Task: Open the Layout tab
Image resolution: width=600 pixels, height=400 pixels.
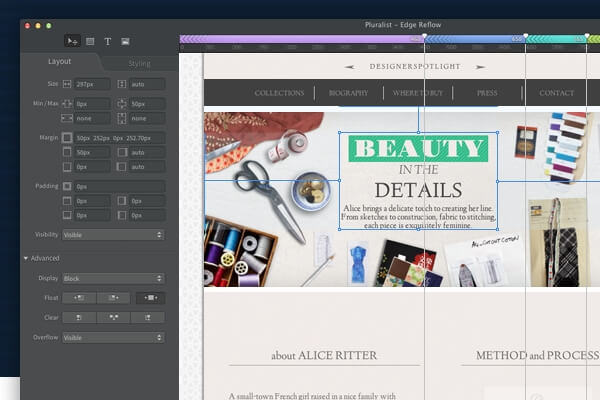Action: (59, 63)
